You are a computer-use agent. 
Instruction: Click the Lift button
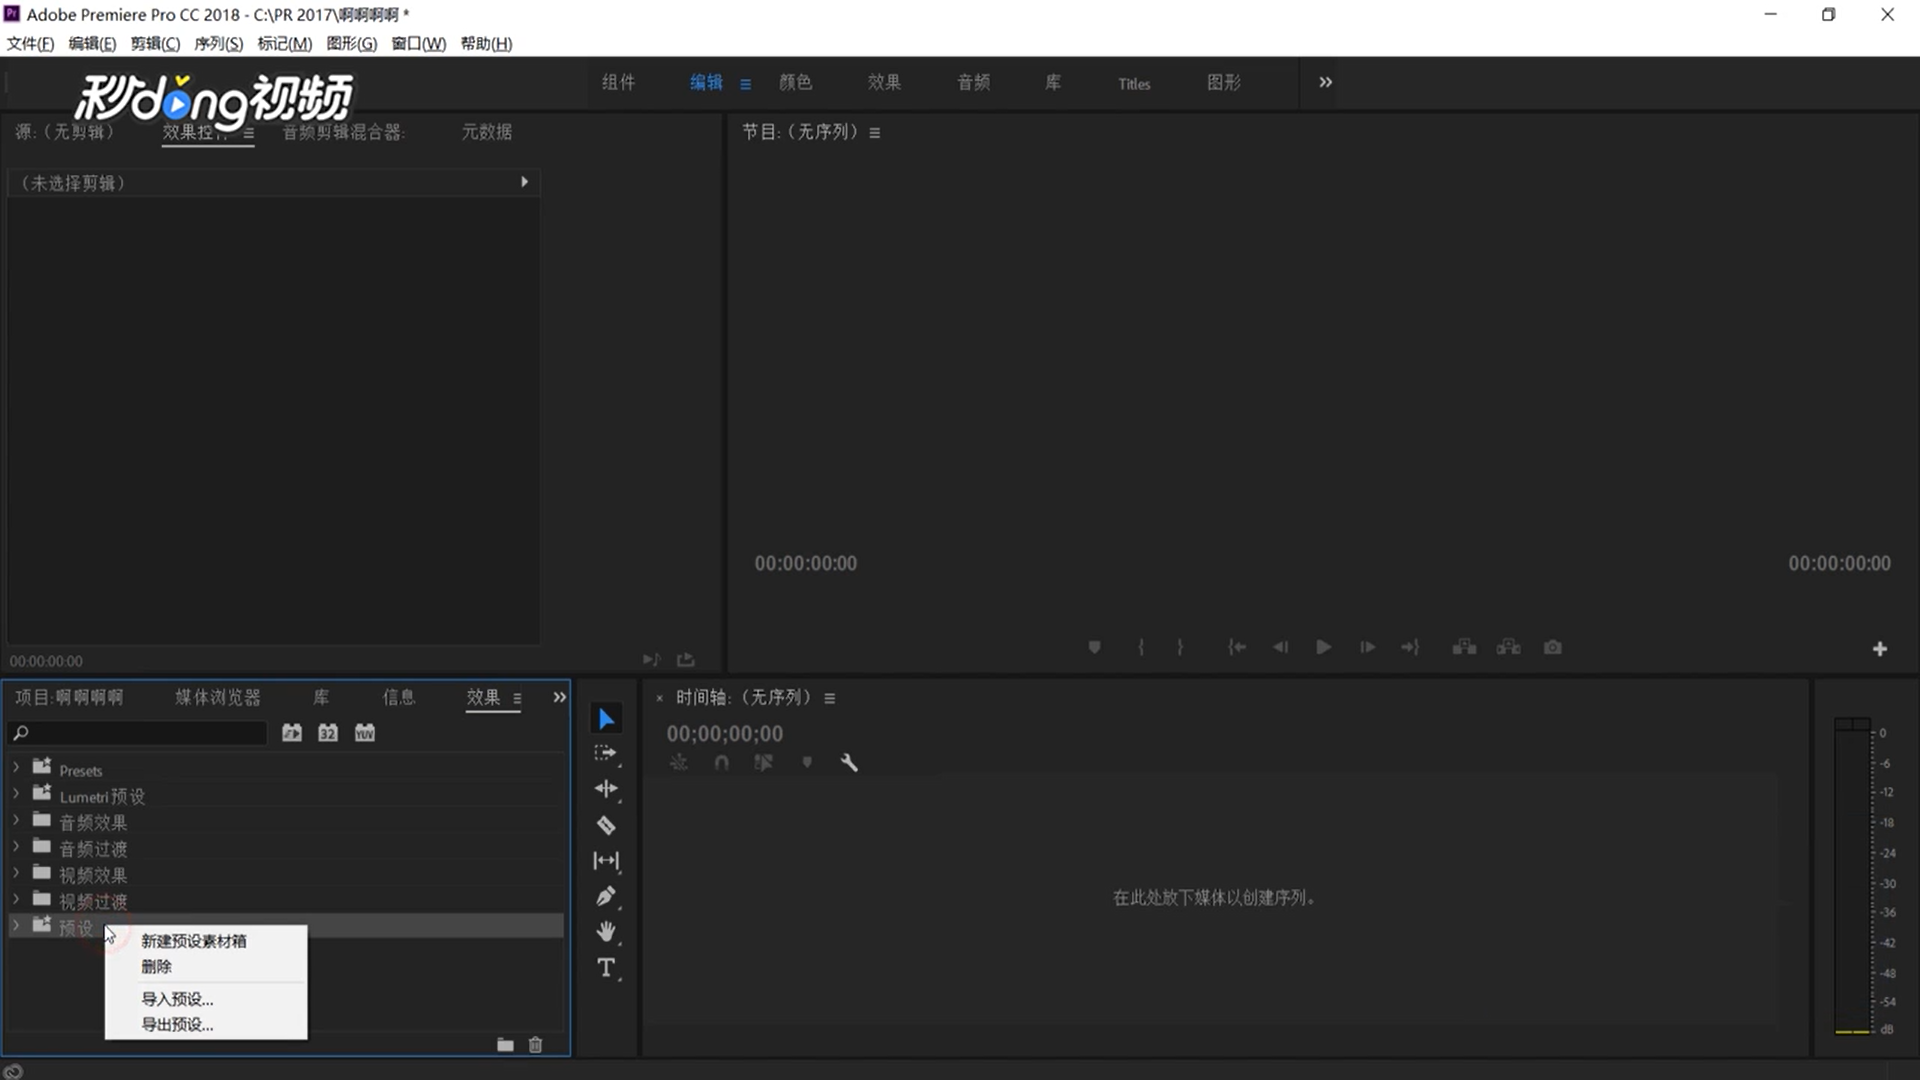[1464, 647]
